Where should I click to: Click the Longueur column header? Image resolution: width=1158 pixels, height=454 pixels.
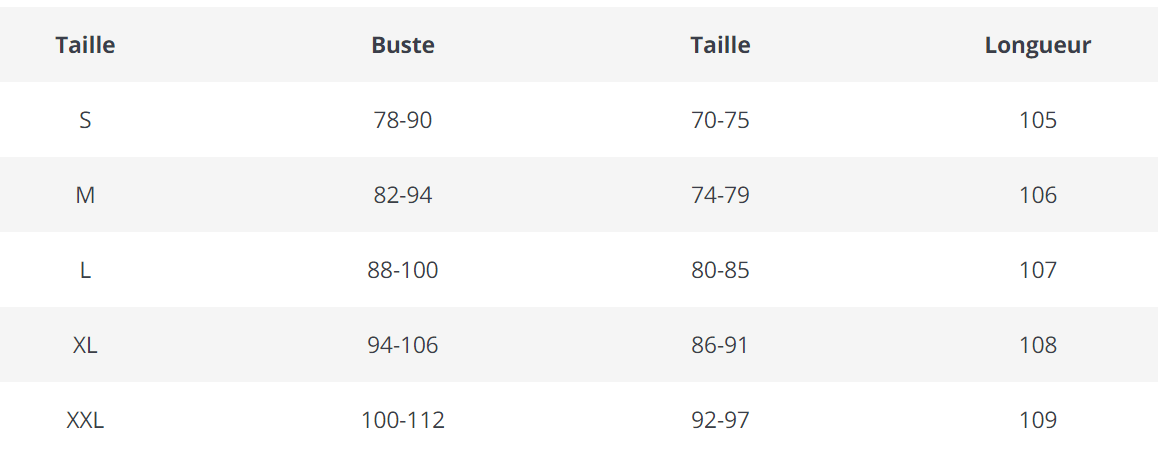click(1037, 45)
